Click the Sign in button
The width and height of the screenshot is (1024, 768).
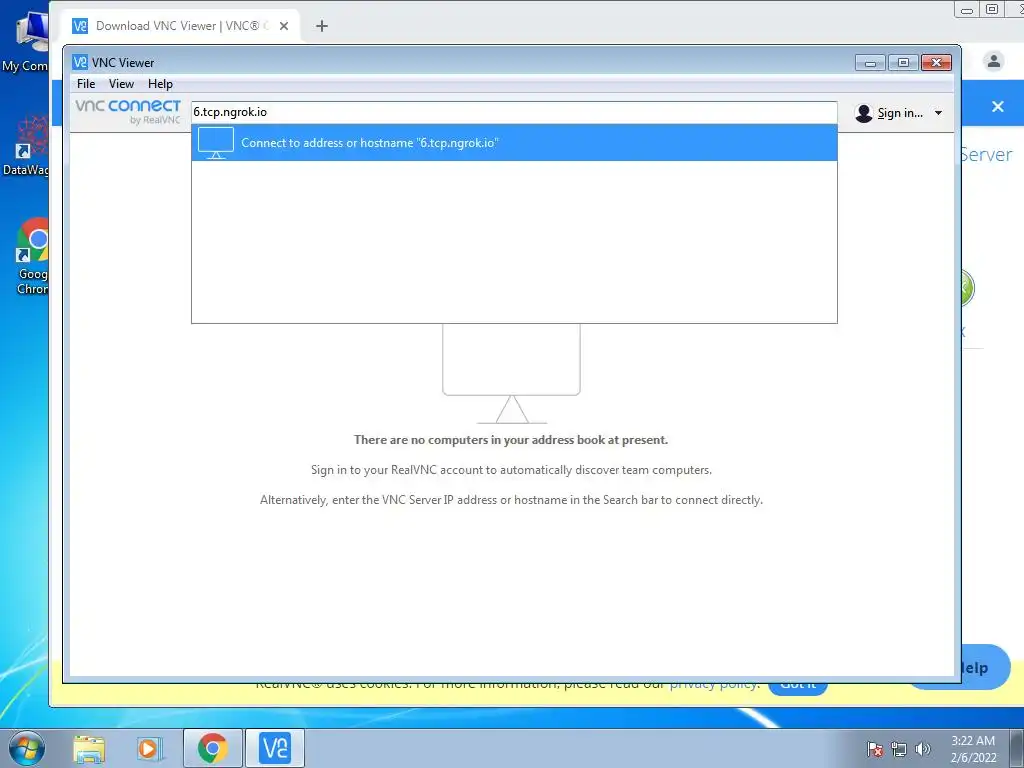pyautogui.click(x=900, y=113)
